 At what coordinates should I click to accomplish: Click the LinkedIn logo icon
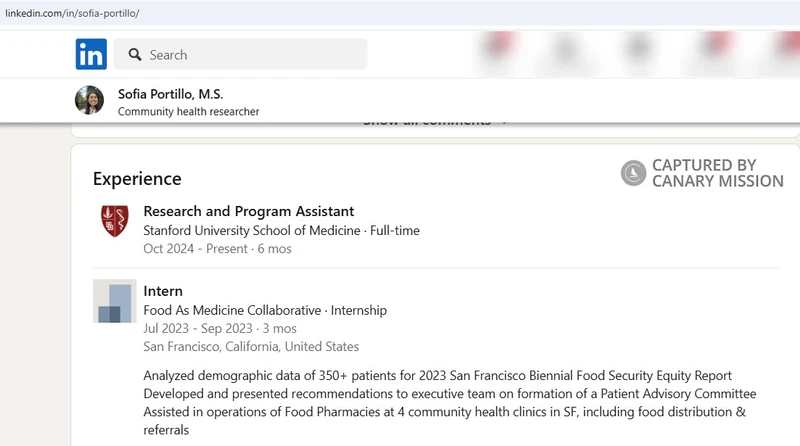91,54
